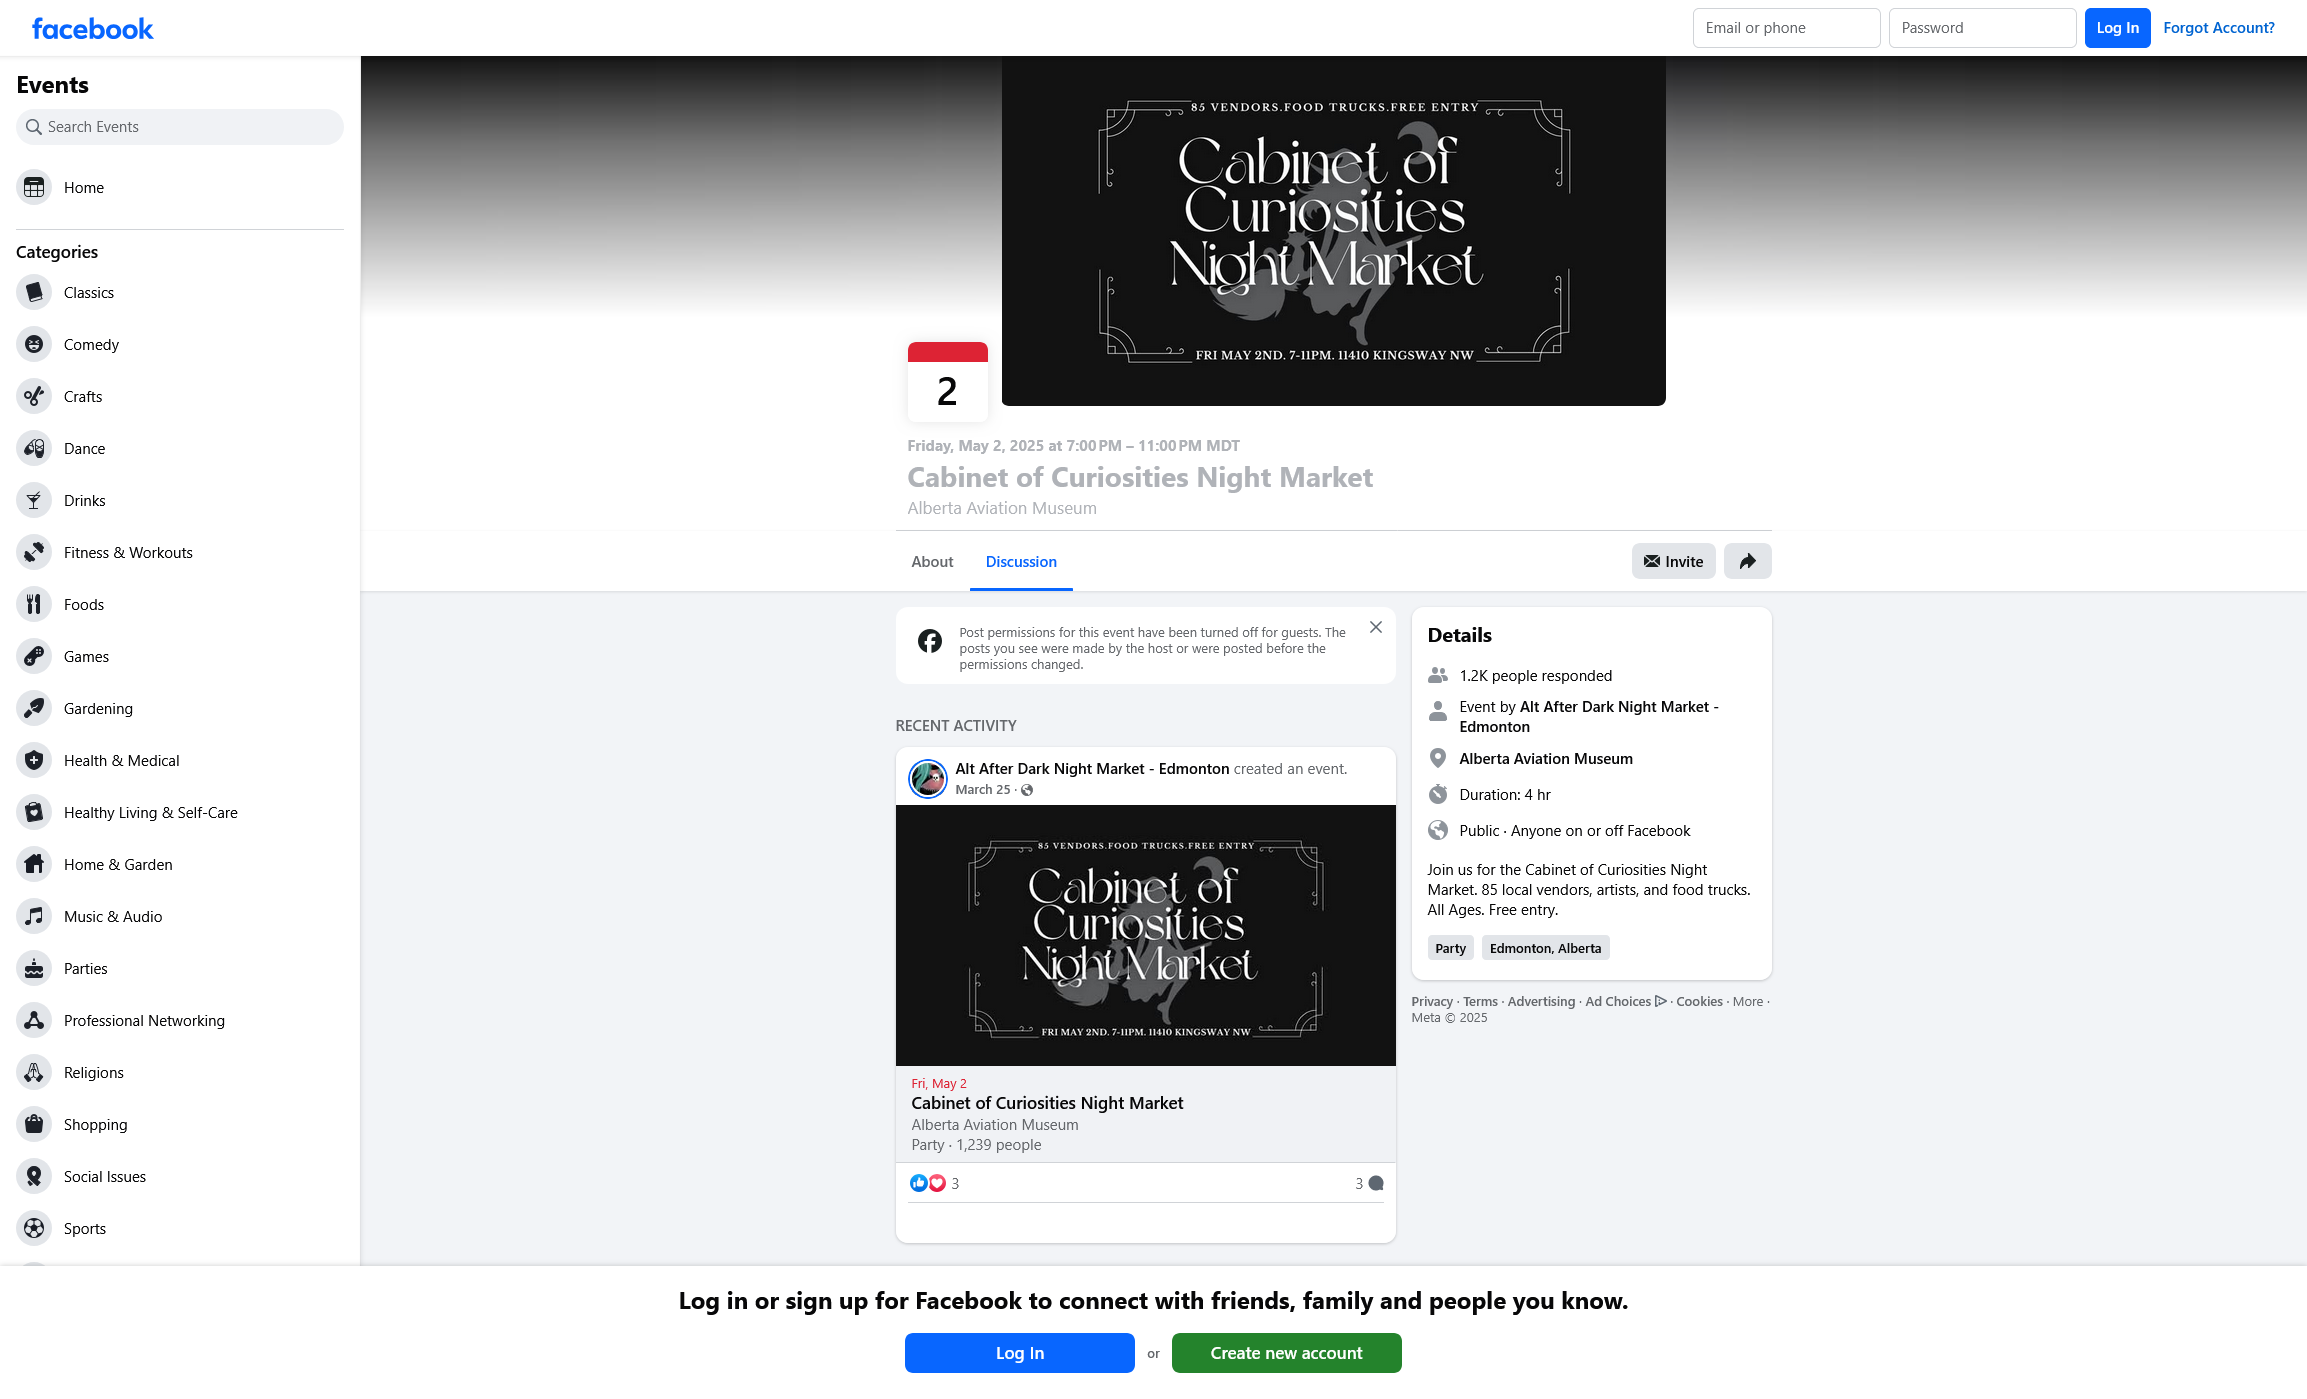Expand the More footer menu
Image resolution: width=2307 pixels, height=1399 pixels.
click(x=1748, y=1002)
